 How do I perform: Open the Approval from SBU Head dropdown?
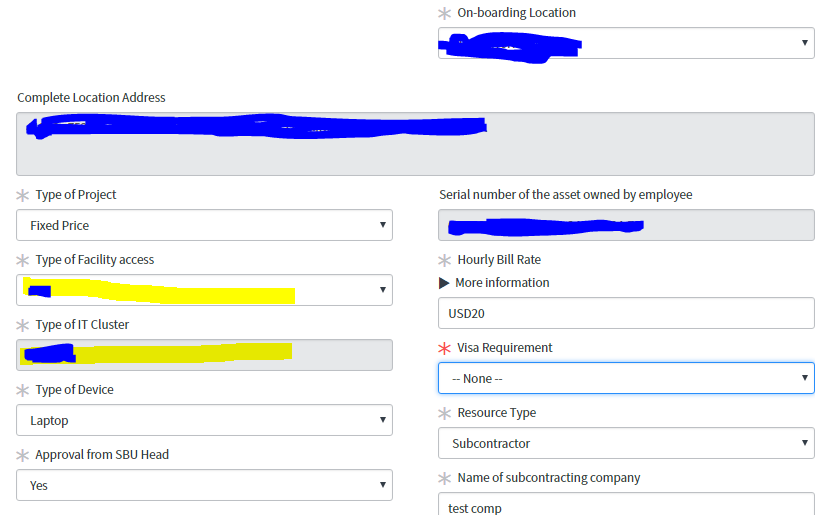pyautogui.click(x=204, y=485)
